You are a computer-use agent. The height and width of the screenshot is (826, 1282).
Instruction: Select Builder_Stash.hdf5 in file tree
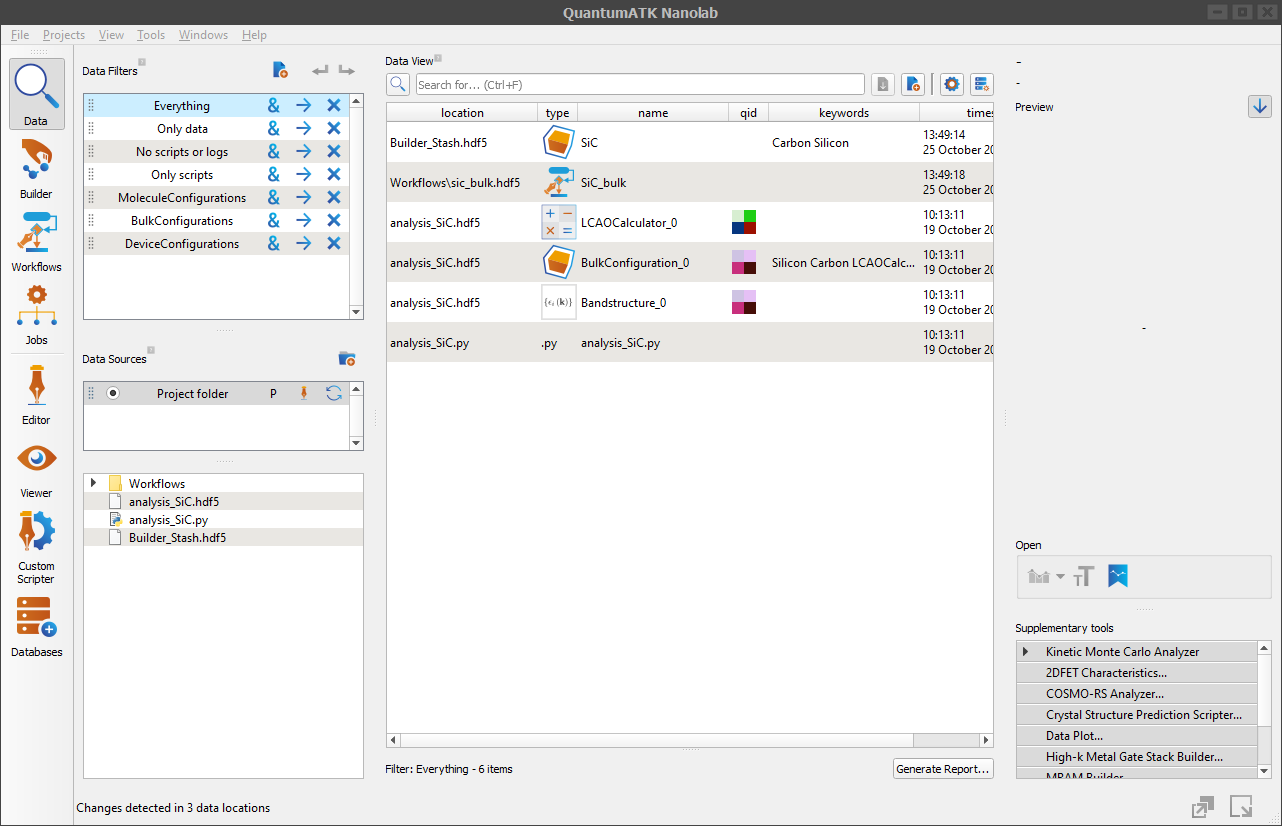[177, 538]
